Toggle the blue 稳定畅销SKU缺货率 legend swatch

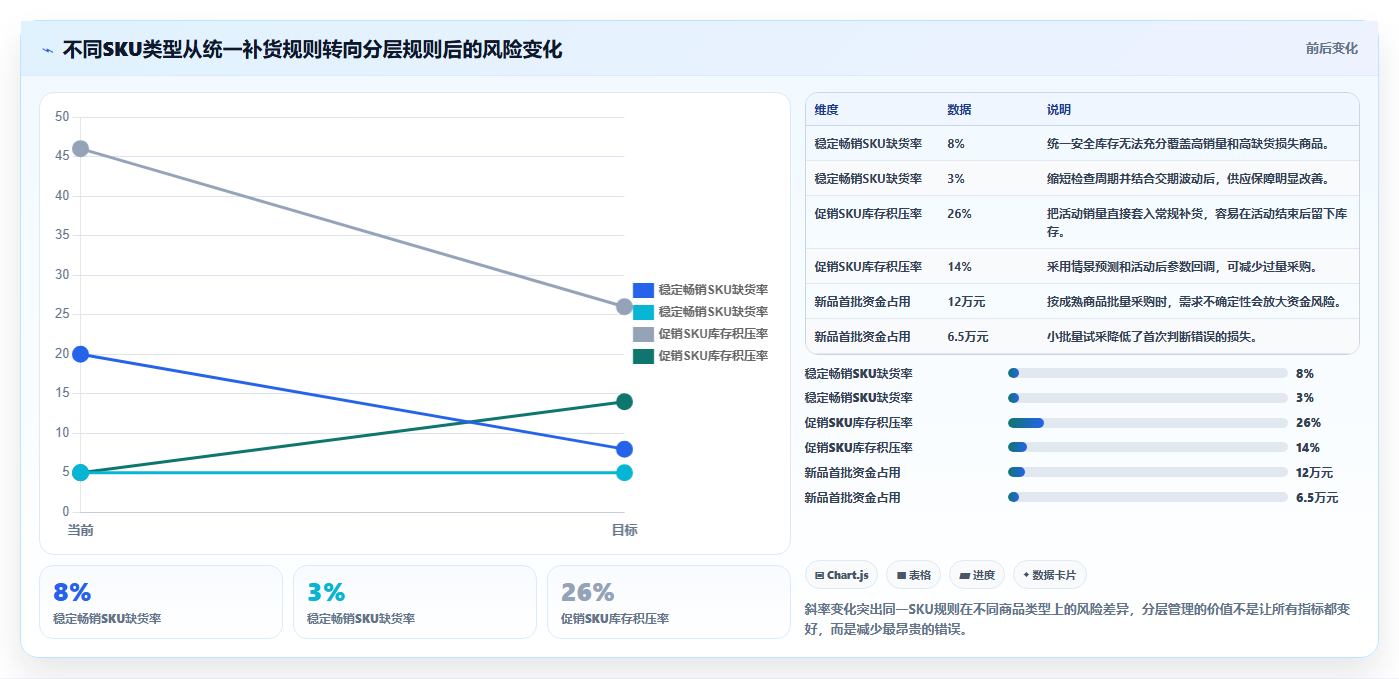(643, 290)
